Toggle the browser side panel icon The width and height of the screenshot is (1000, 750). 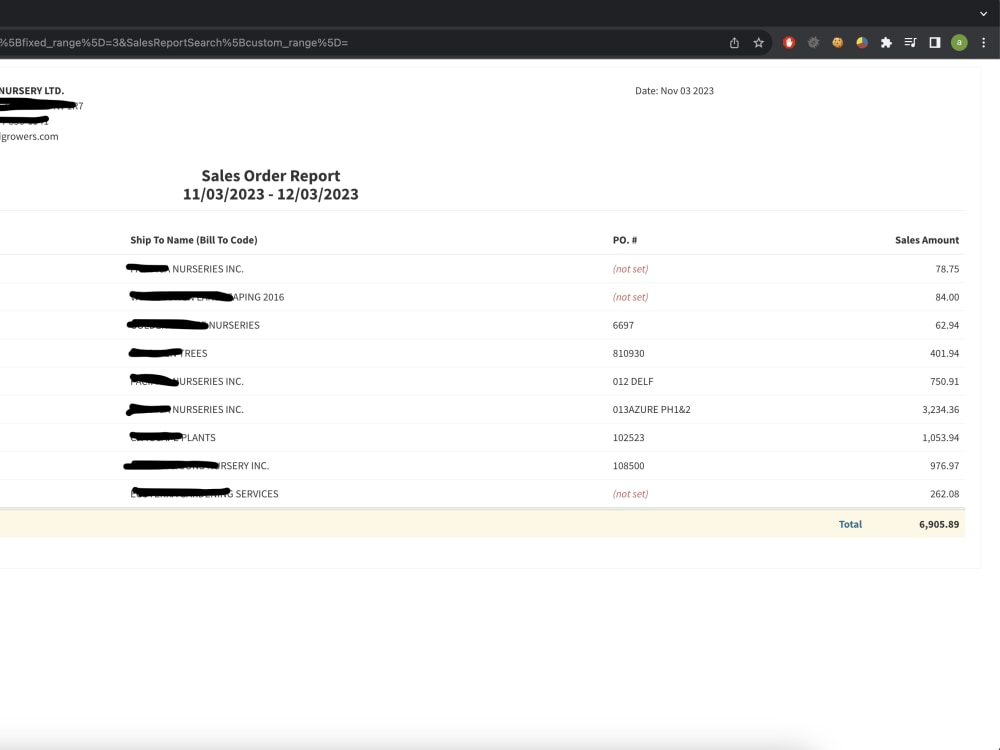934,43
